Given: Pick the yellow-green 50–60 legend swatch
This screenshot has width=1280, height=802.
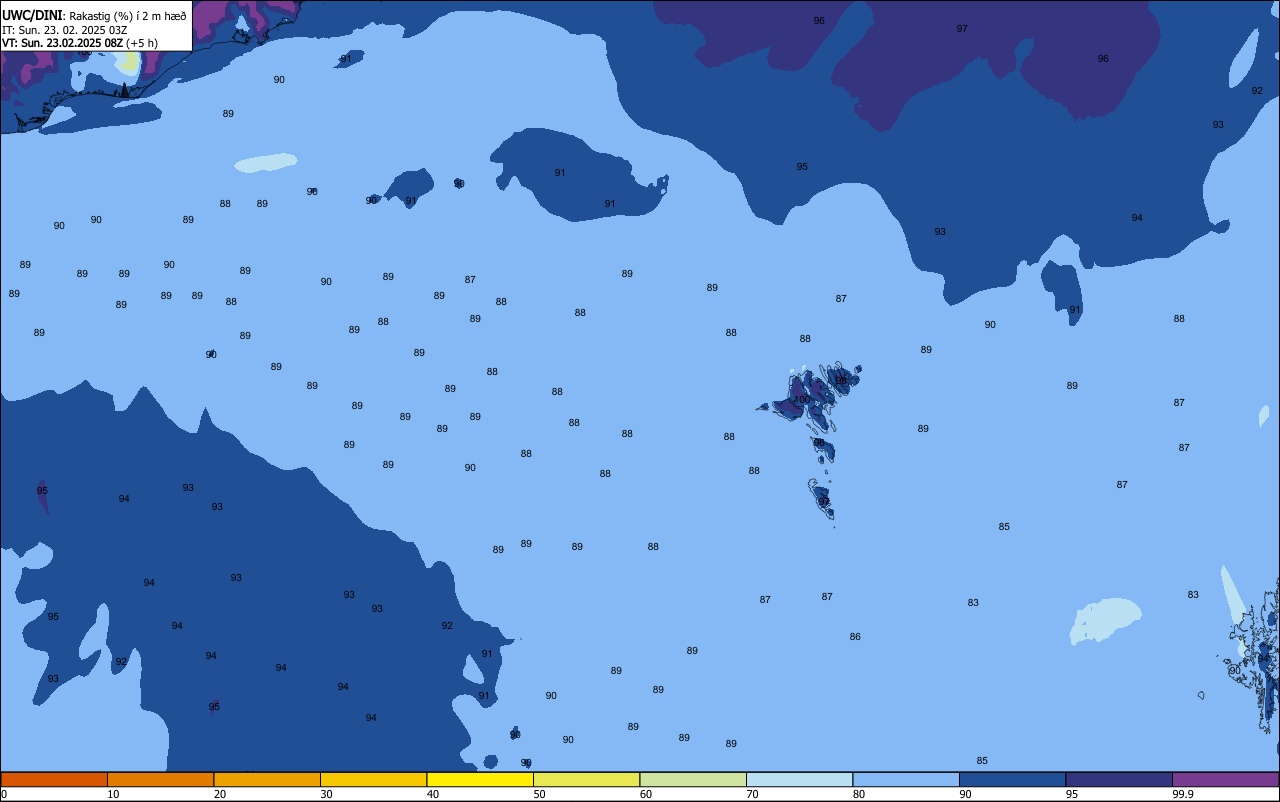Looking at the screenshot, I should [x=586, y=779].
